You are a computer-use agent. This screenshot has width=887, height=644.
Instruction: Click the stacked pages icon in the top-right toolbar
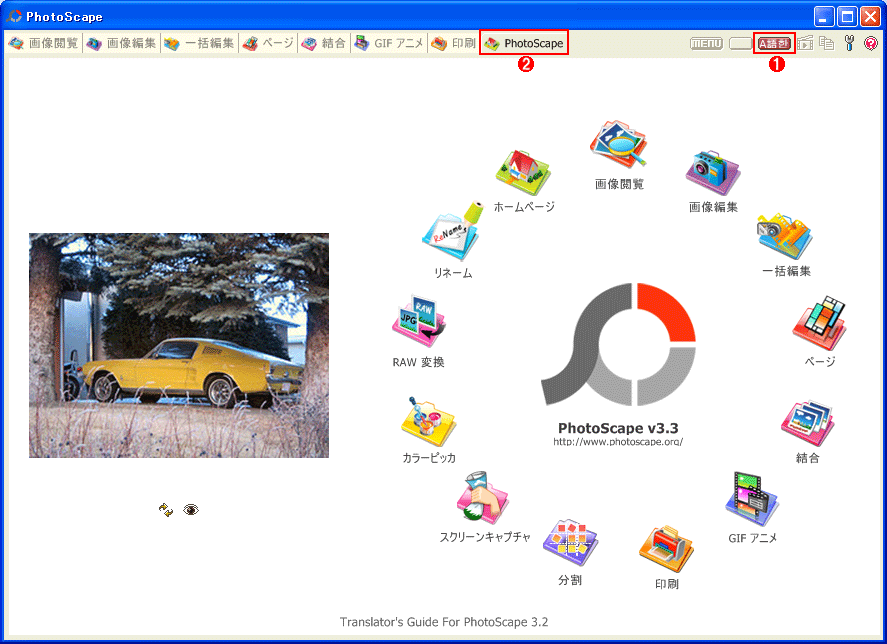click(x=827, y=43)
